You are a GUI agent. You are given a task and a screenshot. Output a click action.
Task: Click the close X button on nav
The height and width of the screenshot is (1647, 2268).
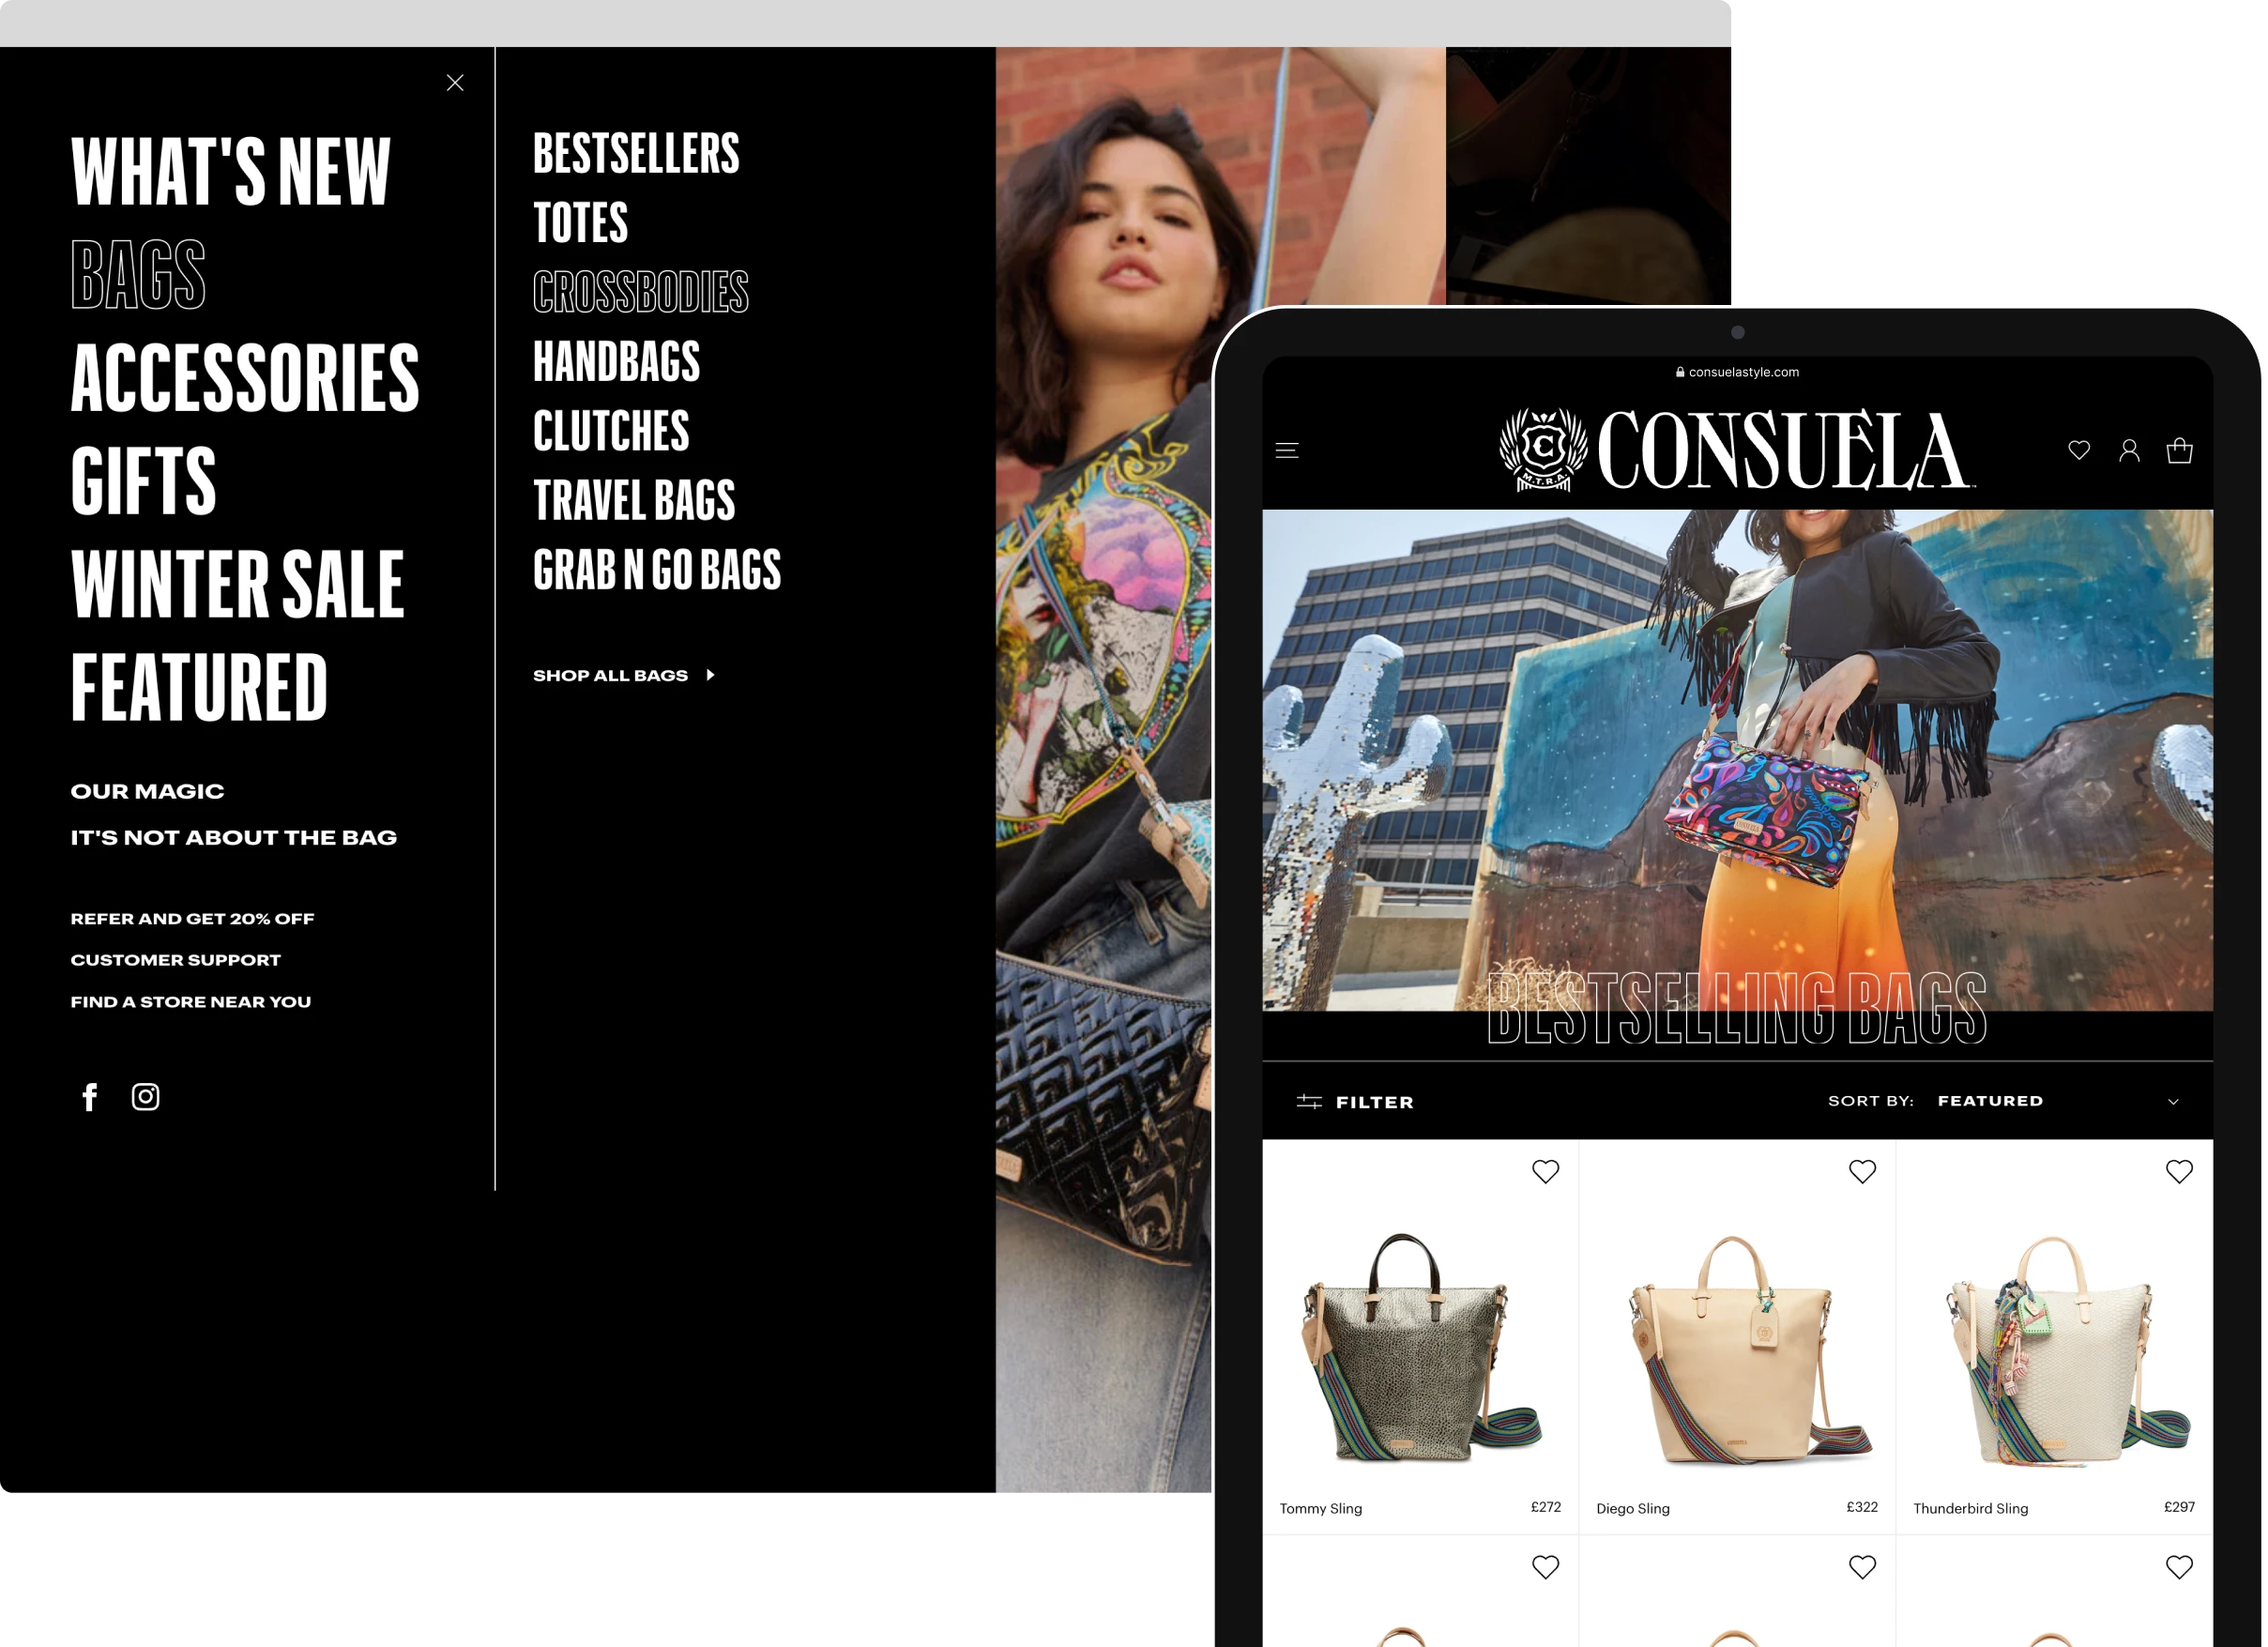click(456, 83)
